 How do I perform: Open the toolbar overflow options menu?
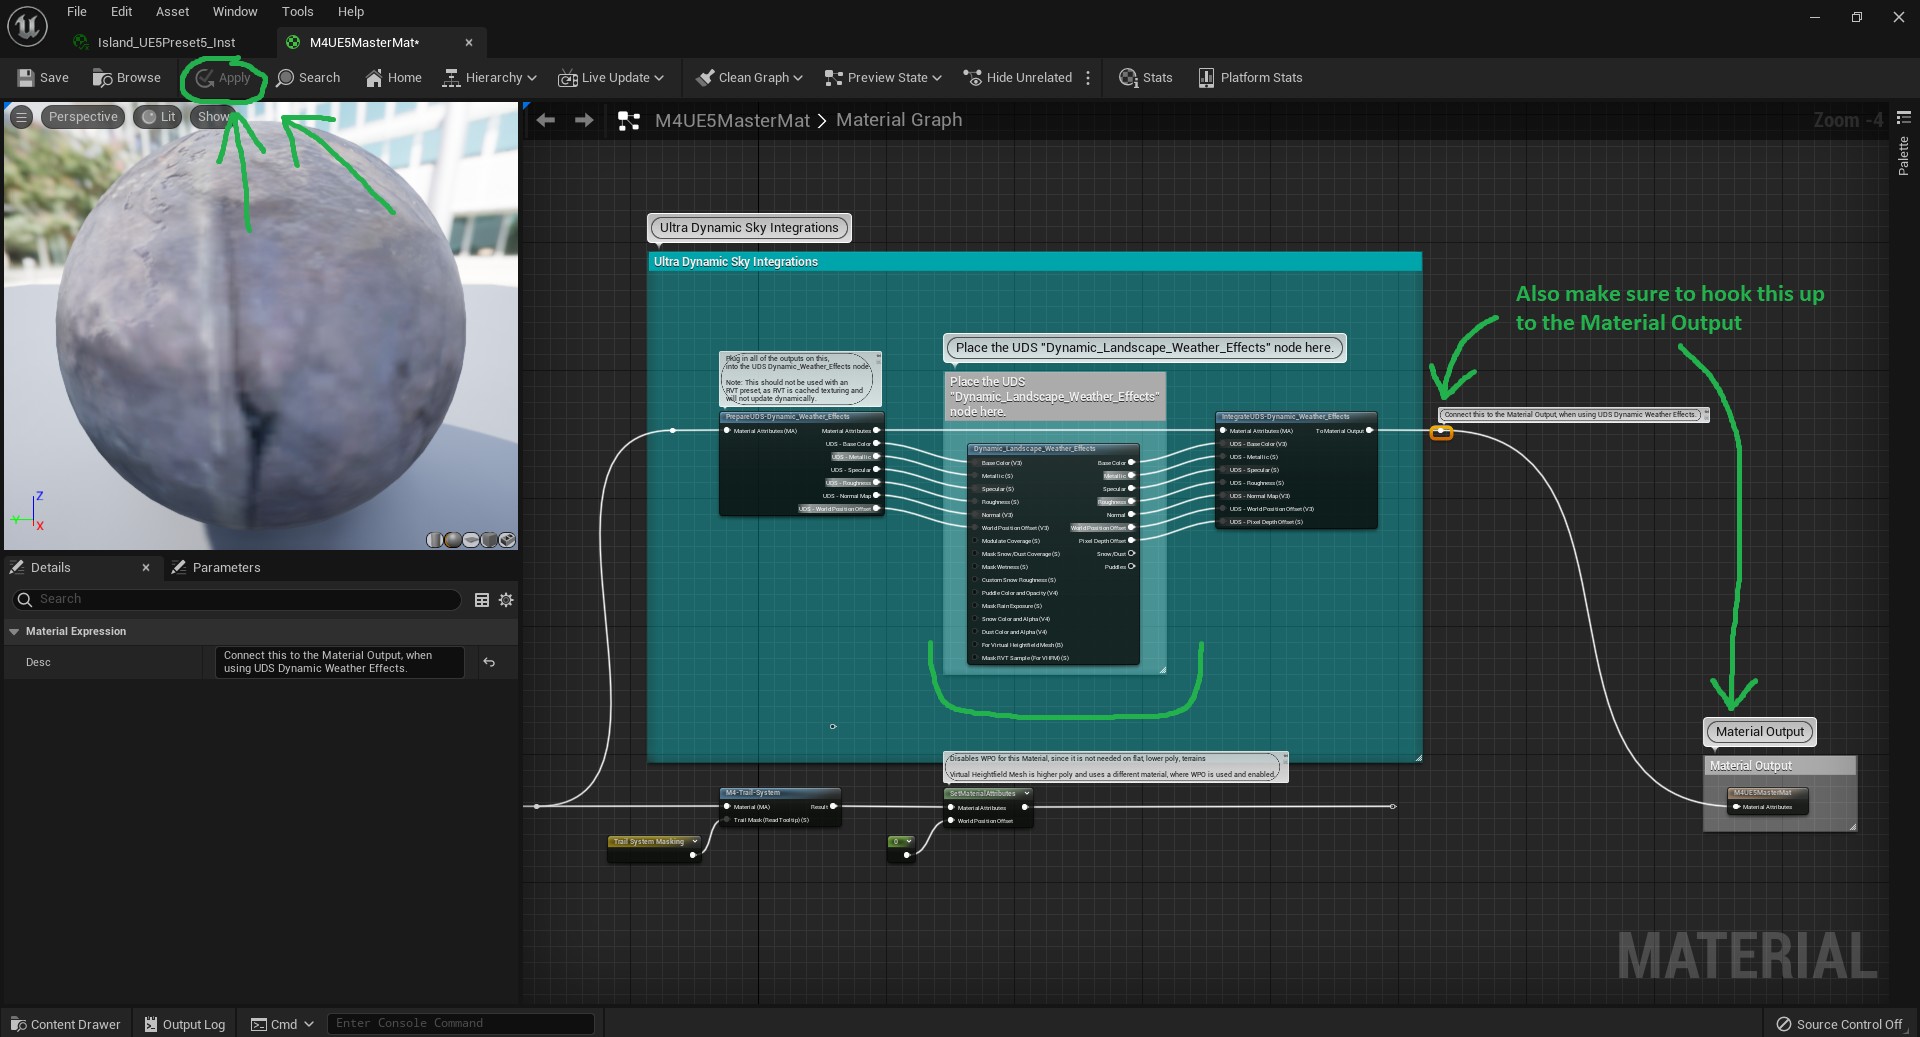click(x=1088, y=78)
